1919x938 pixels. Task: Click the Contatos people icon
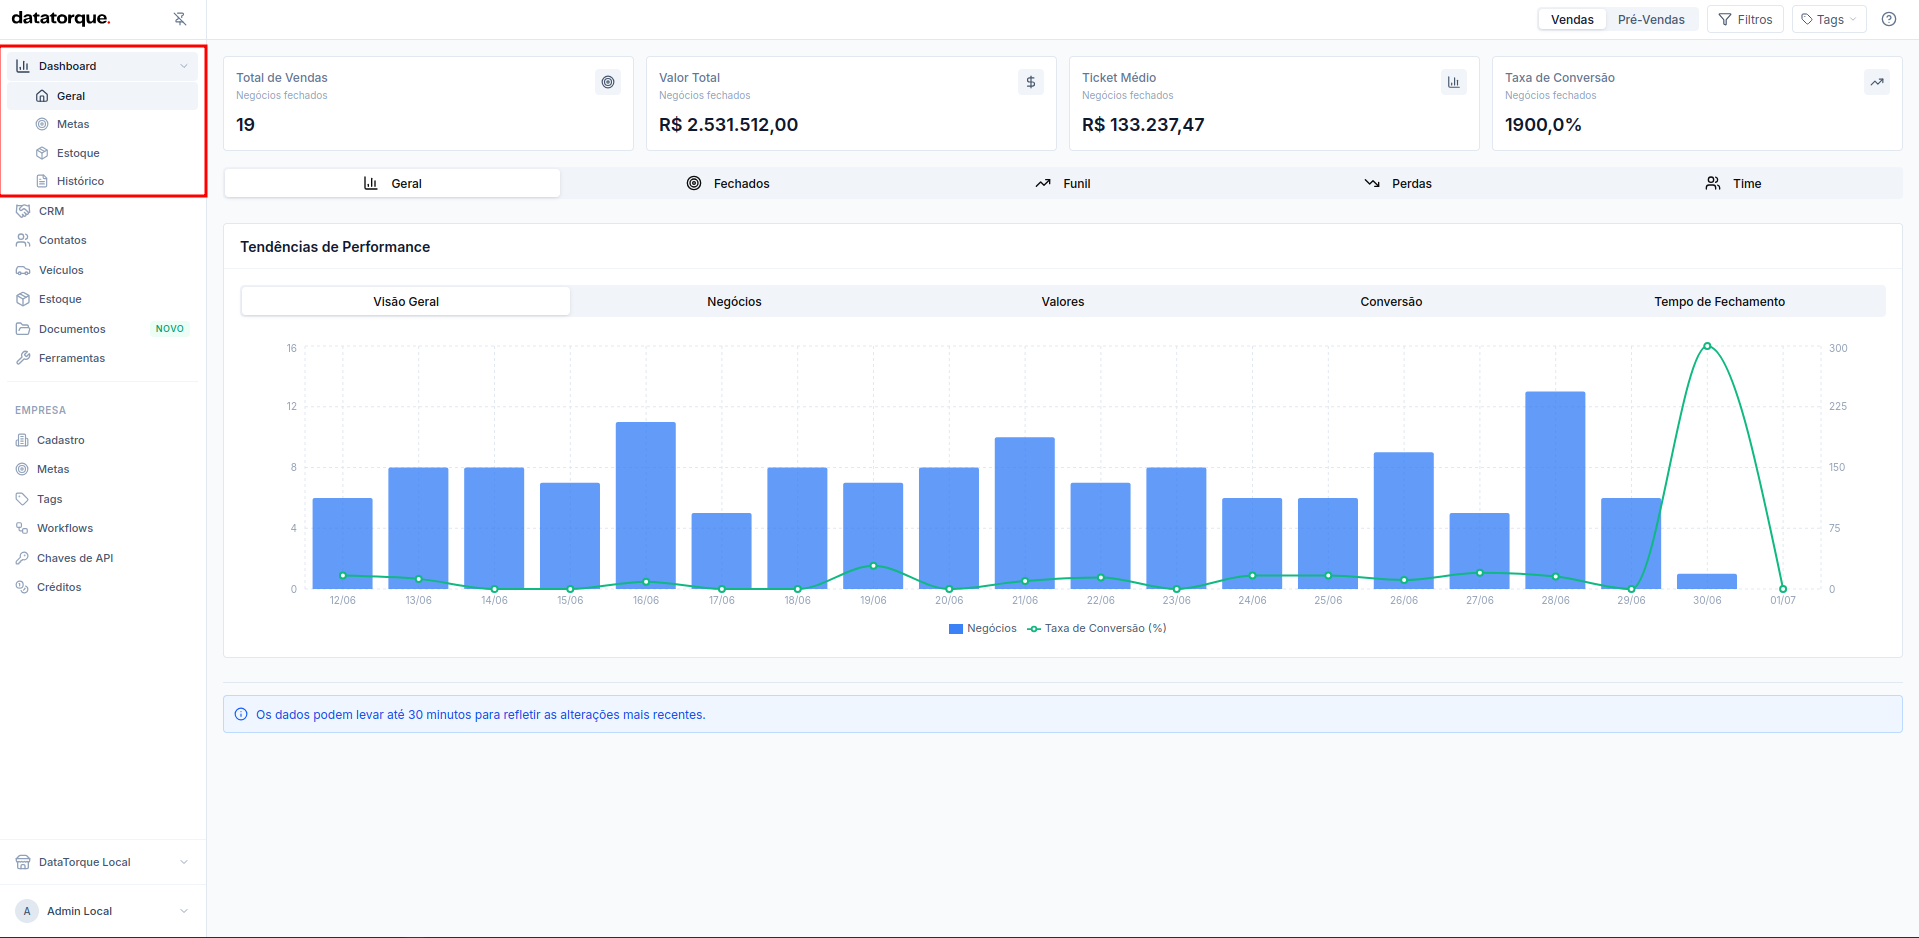pos(23,240)
